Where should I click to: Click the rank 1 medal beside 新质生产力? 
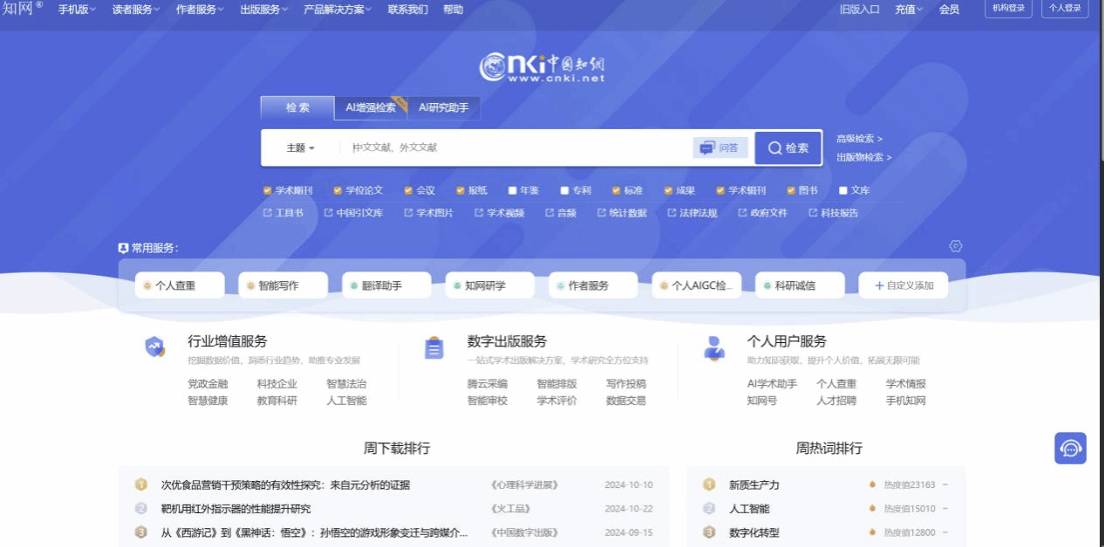[709, 485]
